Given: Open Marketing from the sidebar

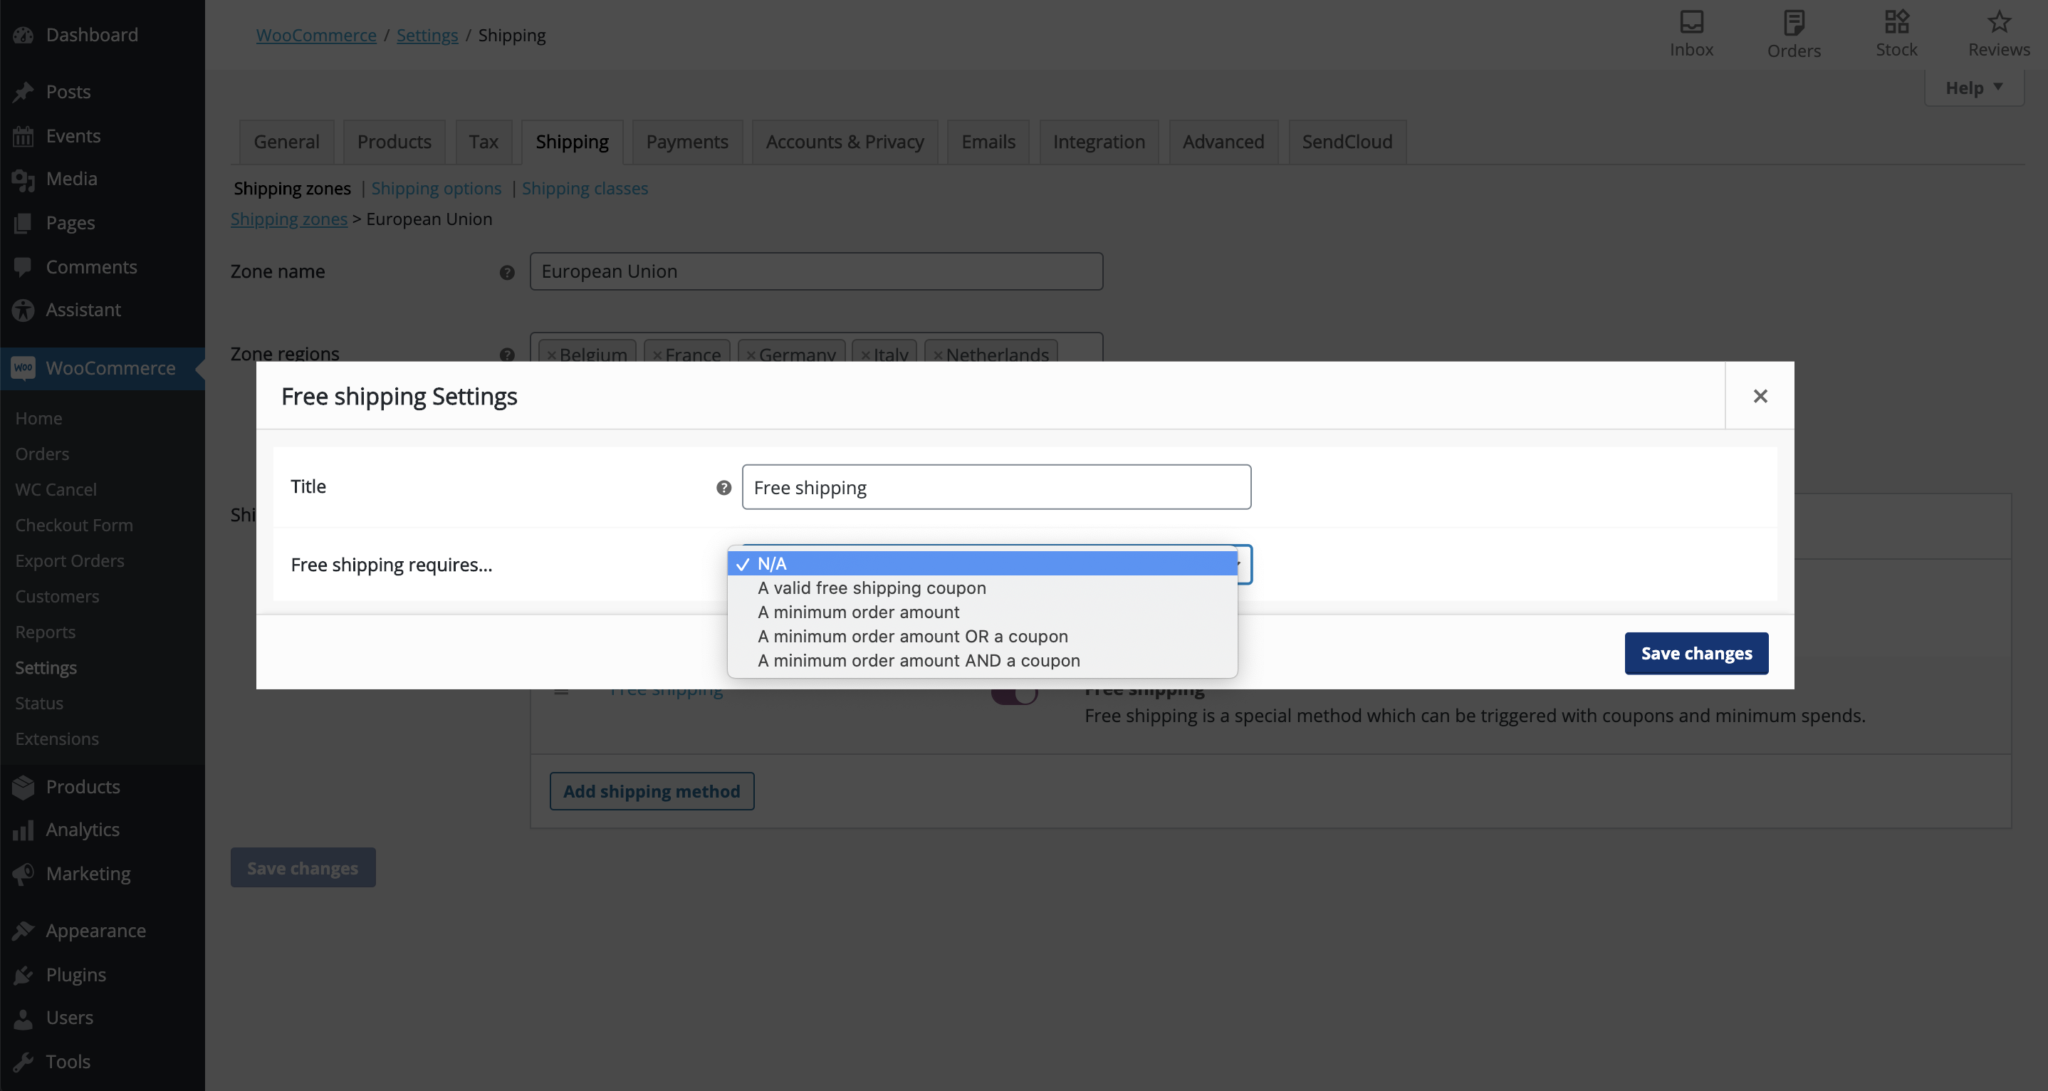Looking at the screenshot, I should pos(87,873).
